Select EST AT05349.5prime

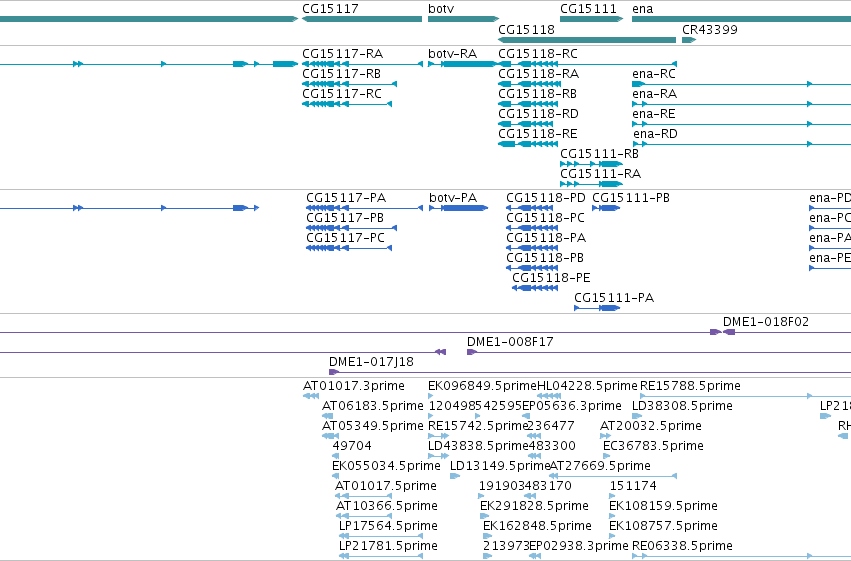[x=373, y=426]
